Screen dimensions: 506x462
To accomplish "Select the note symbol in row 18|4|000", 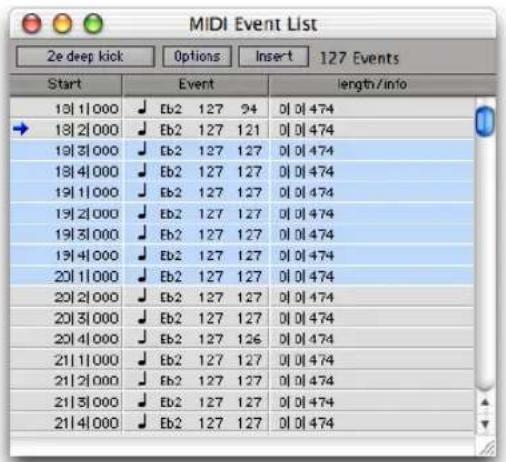I will 142,171.
